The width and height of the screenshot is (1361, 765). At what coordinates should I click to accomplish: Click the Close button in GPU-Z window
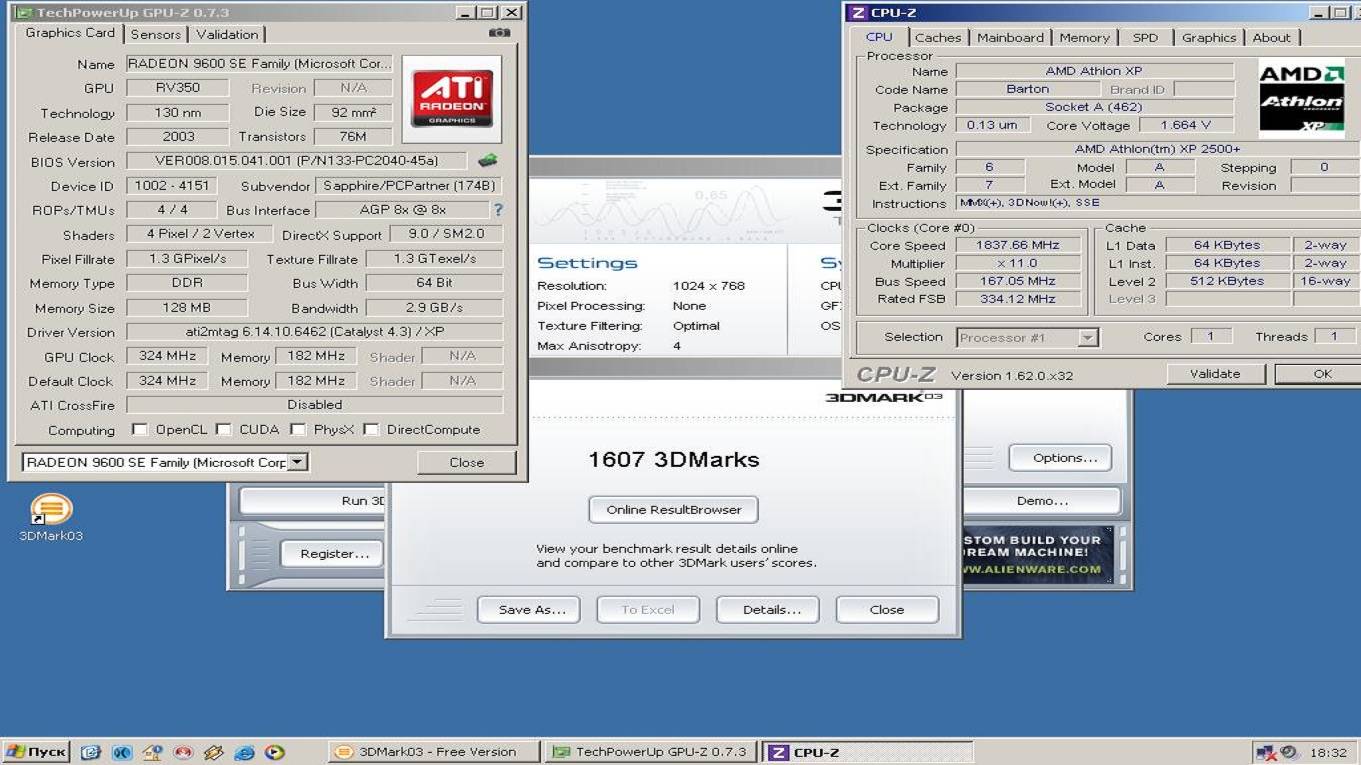(467, 462)
